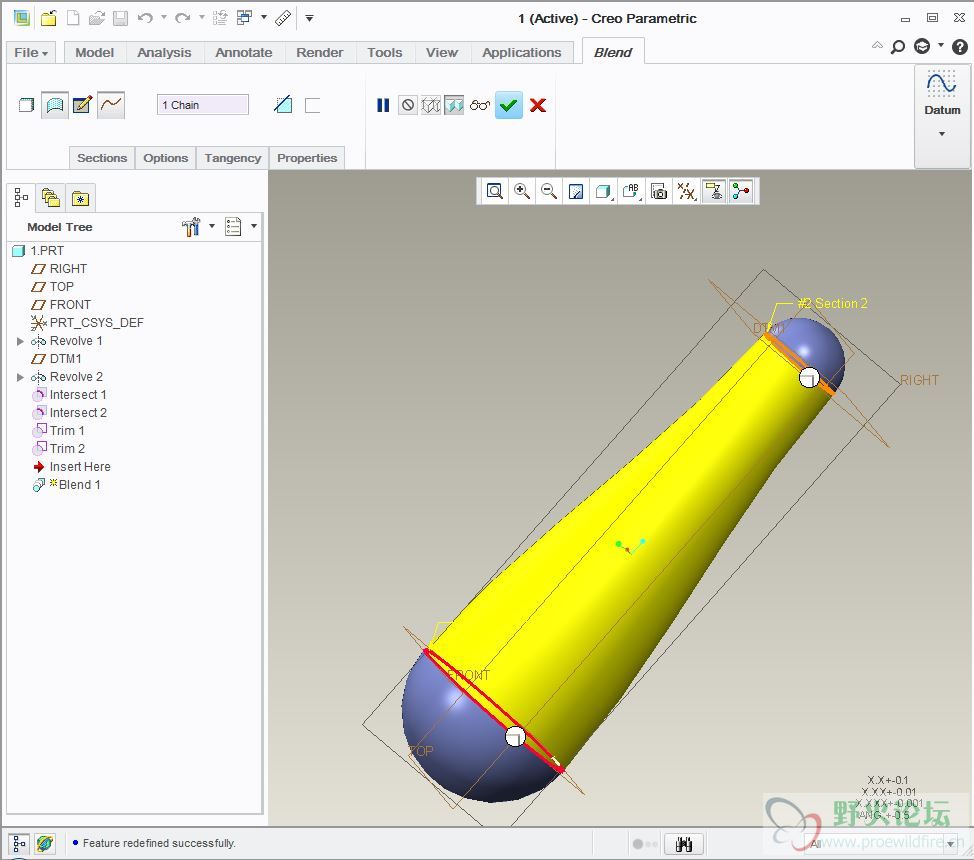The height and width of the screenshot is (860, 974).
Task: Click the drag handle on Section 2
Action: pos(808,377)
